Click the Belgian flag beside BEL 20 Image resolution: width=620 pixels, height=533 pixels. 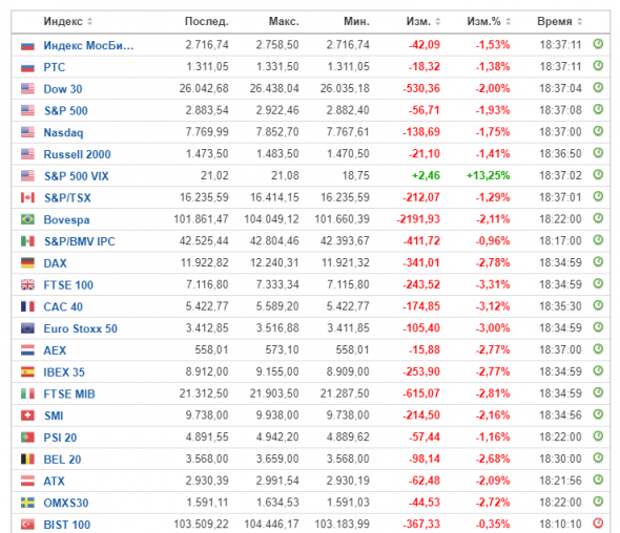(28, 459)
